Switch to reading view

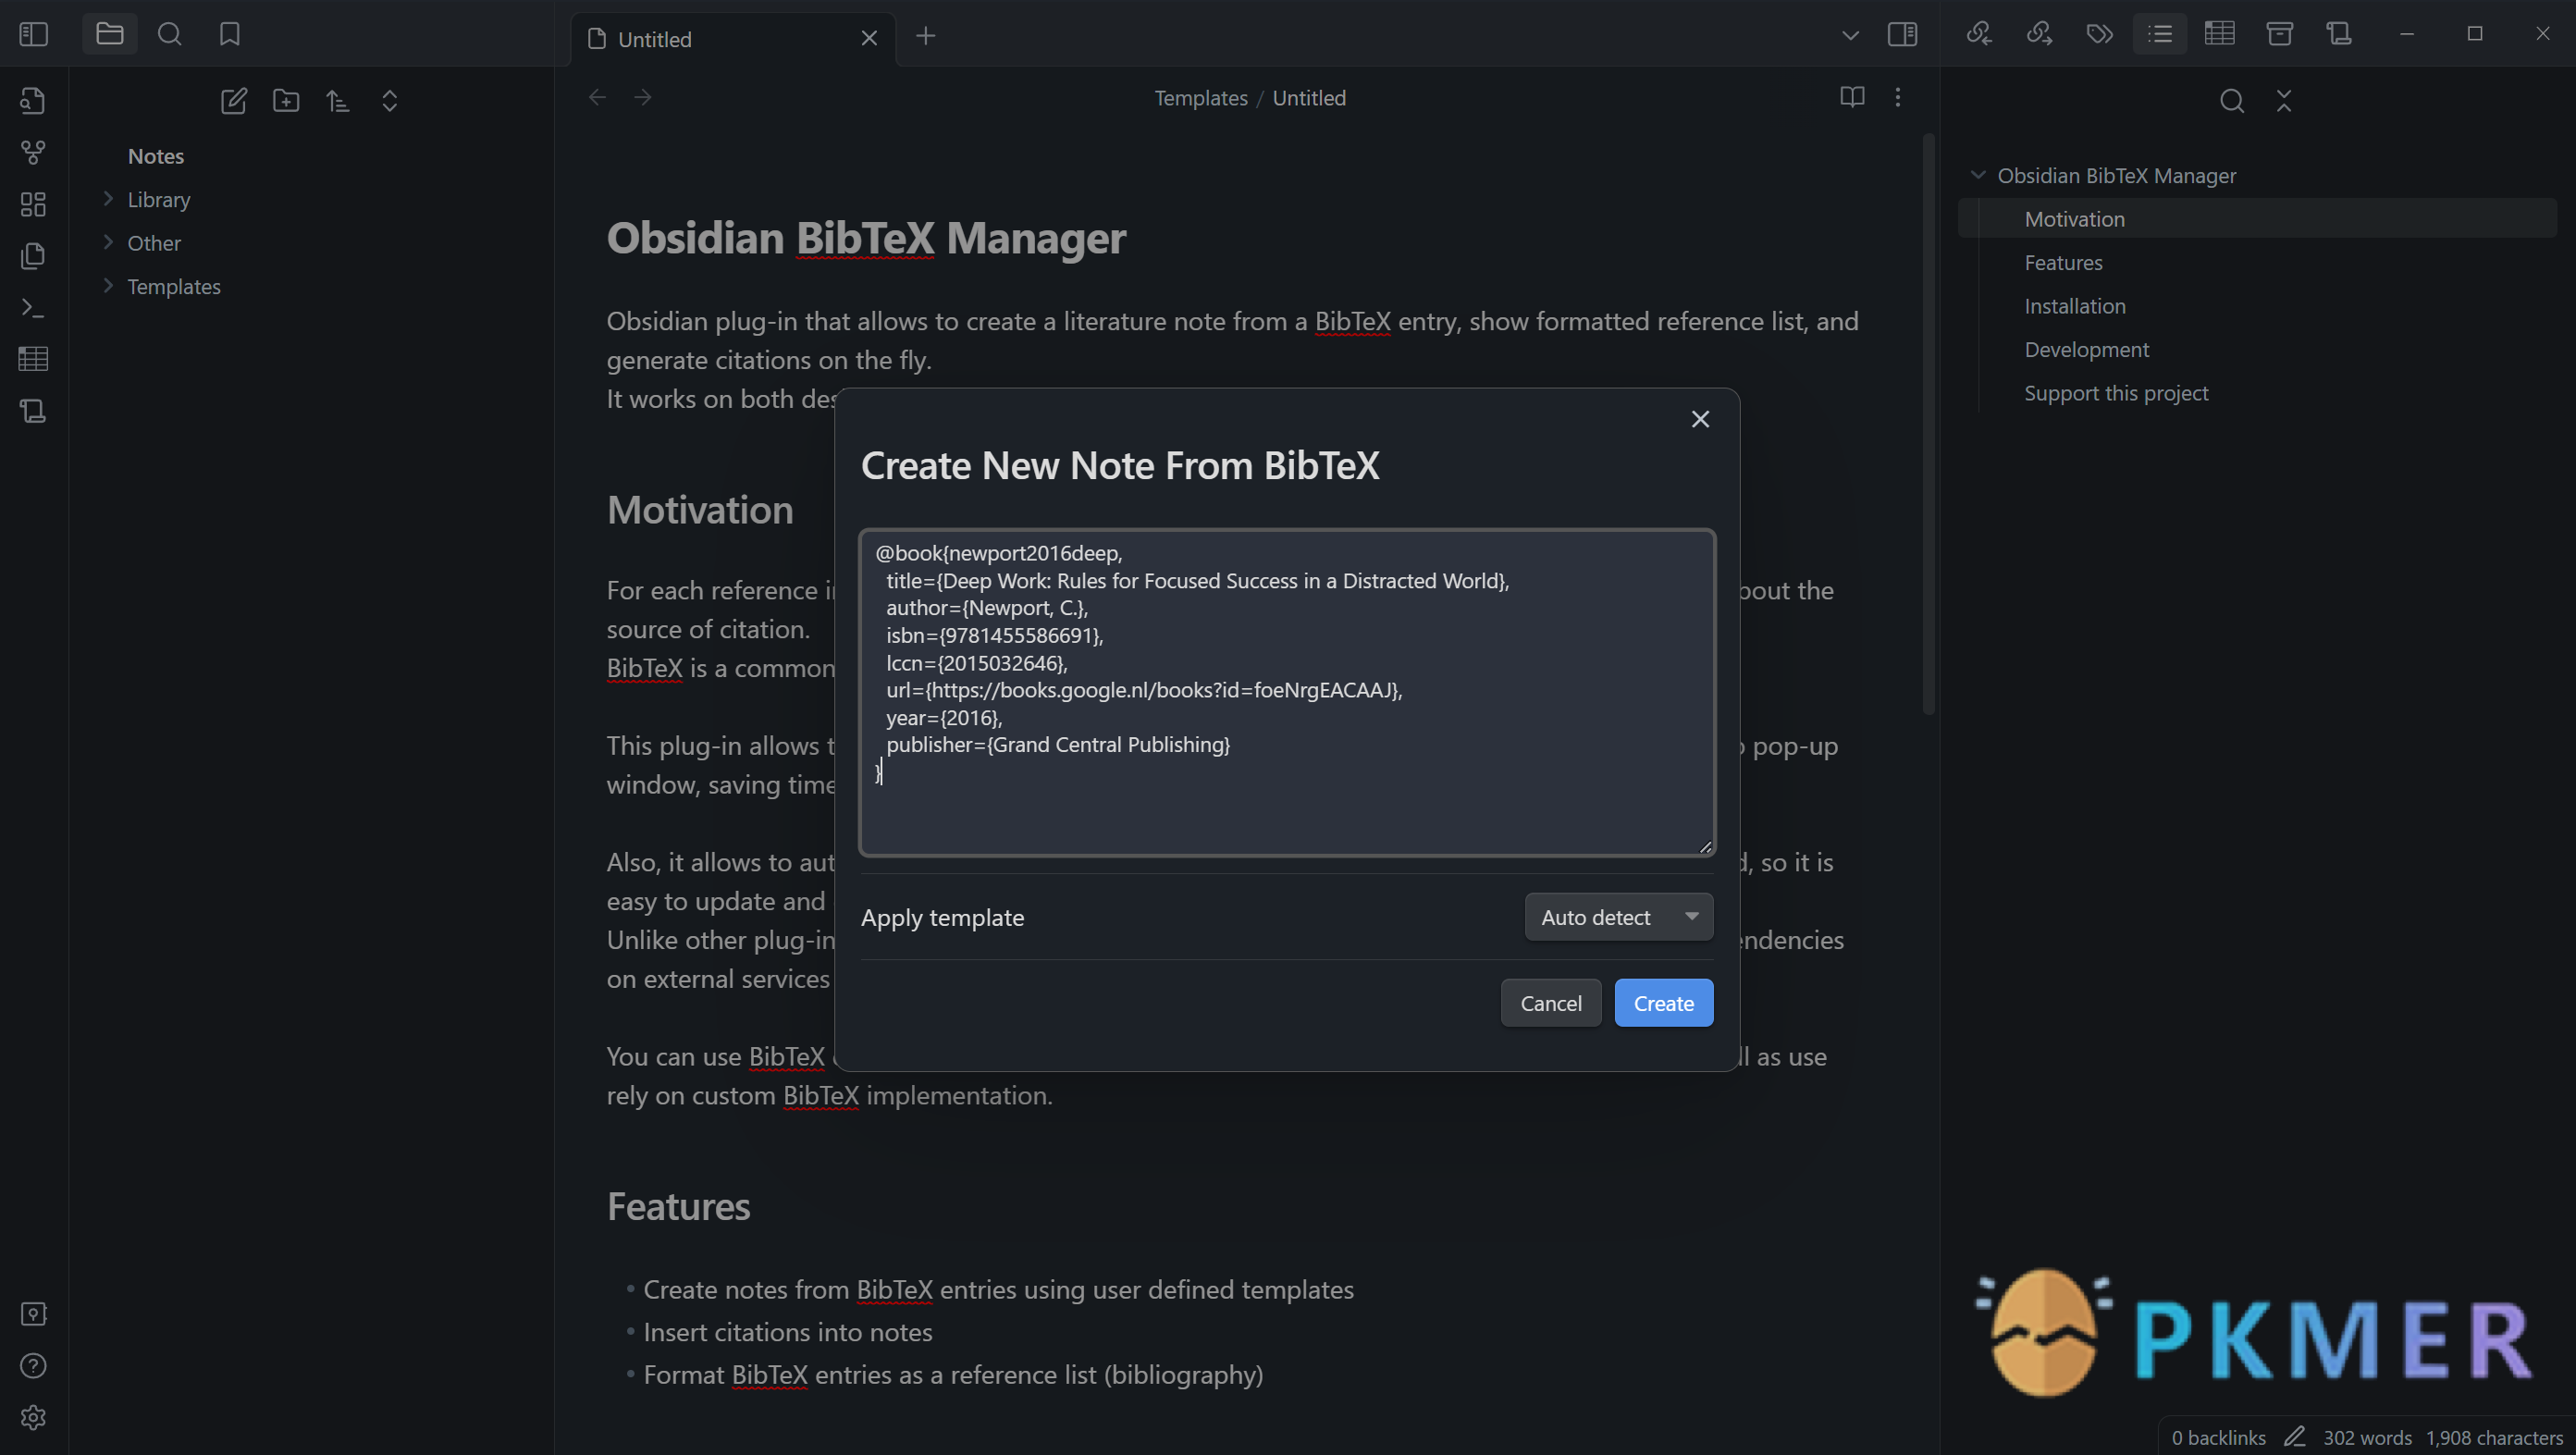point(1852,97)
